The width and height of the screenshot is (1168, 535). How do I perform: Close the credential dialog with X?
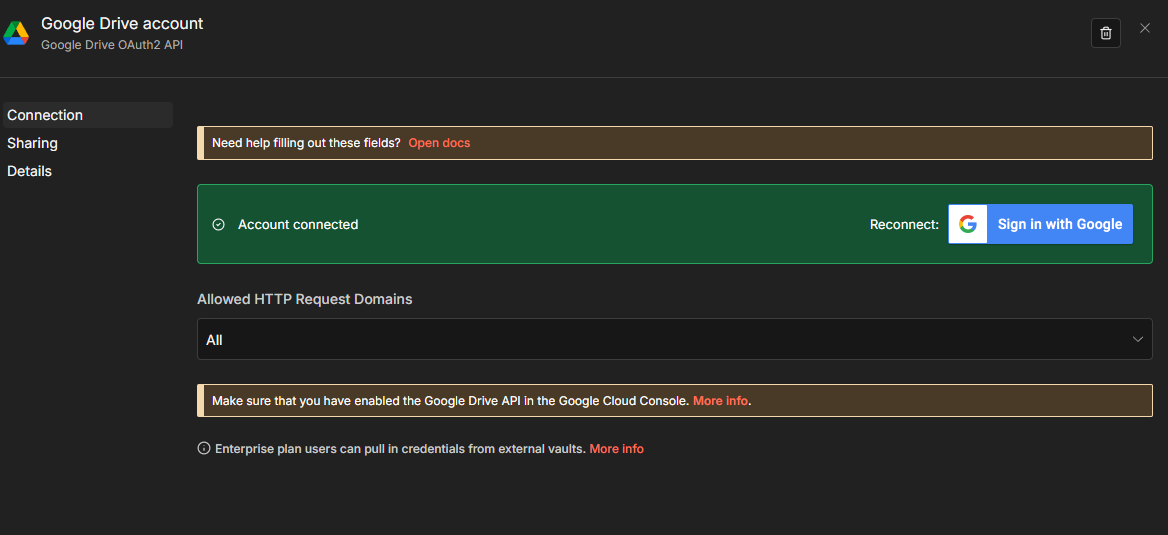pyautogui.click(x=1145, y=28)
